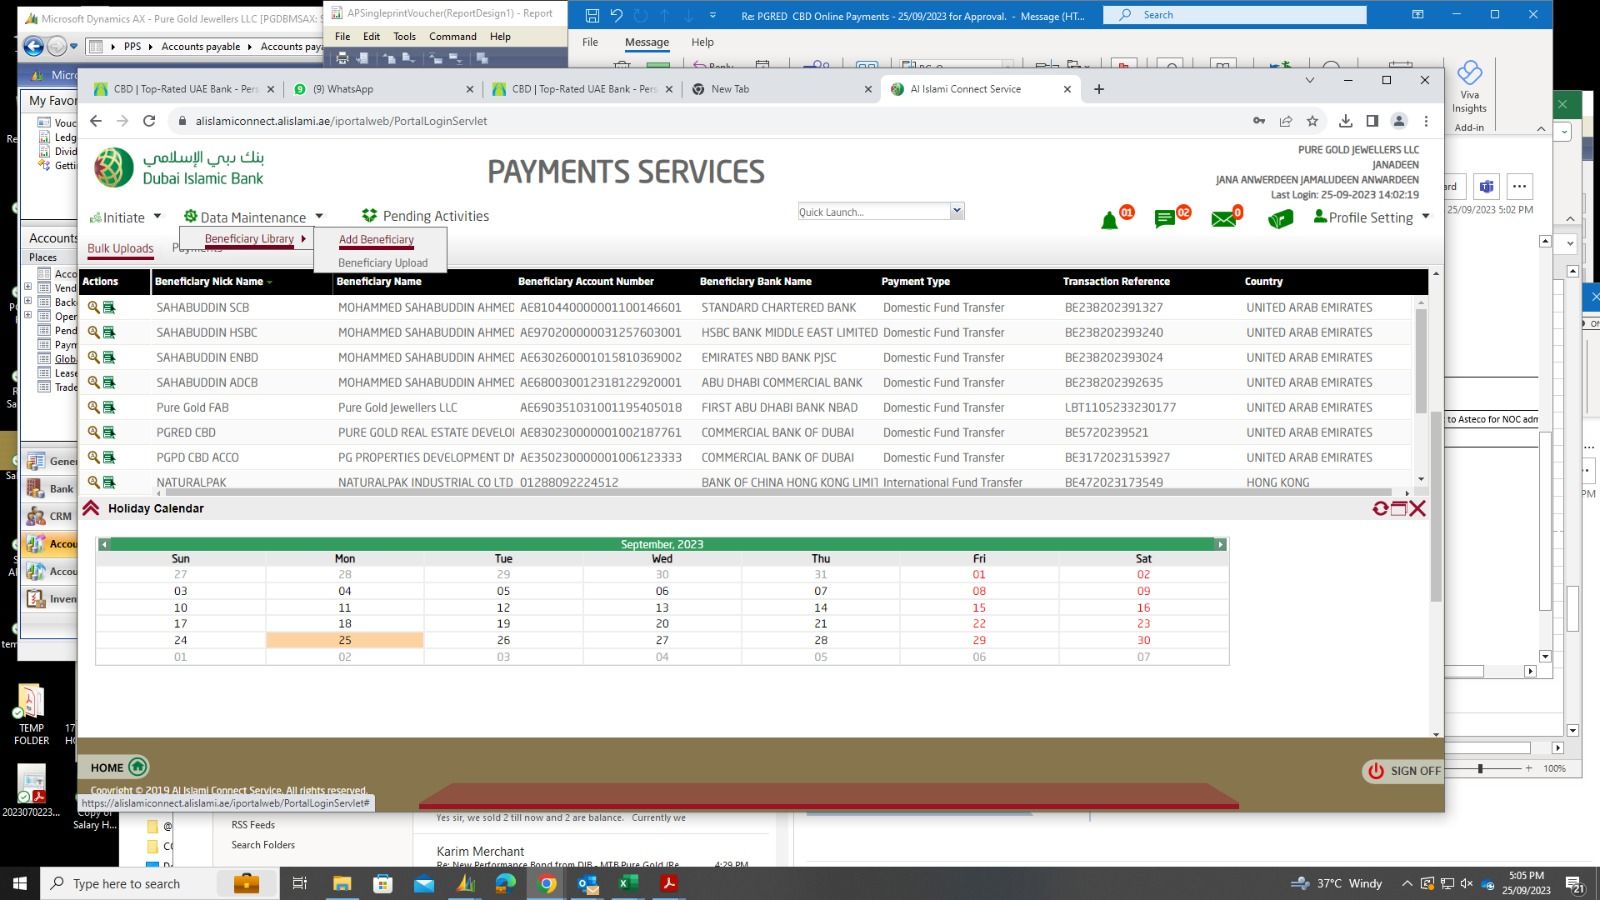Open Outlook from the taskbar
The height and width of the screenshot is (900, 1600).
(587, 883)
